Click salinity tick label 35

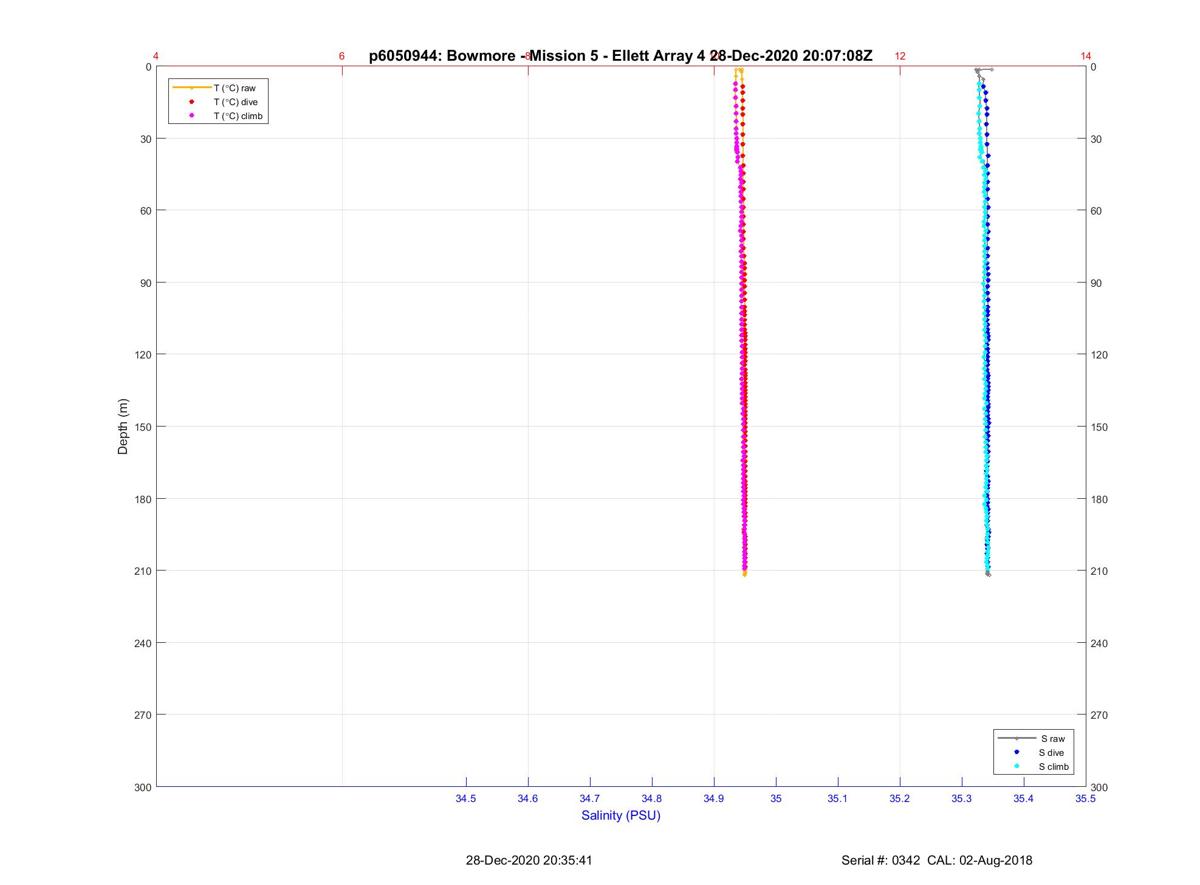[x=776, y=798]
